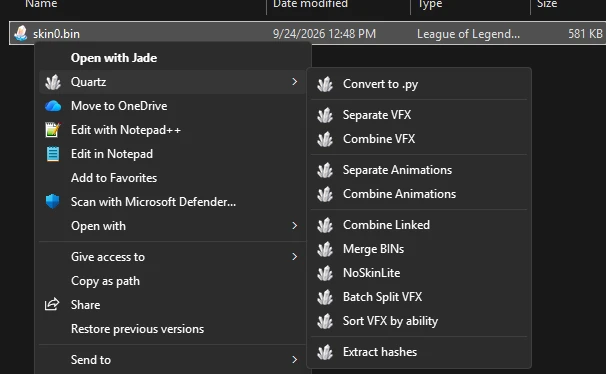The image size is (606, 374).
Task: Click crystal icon next to Combine VFX
Action: pos(325,139)
